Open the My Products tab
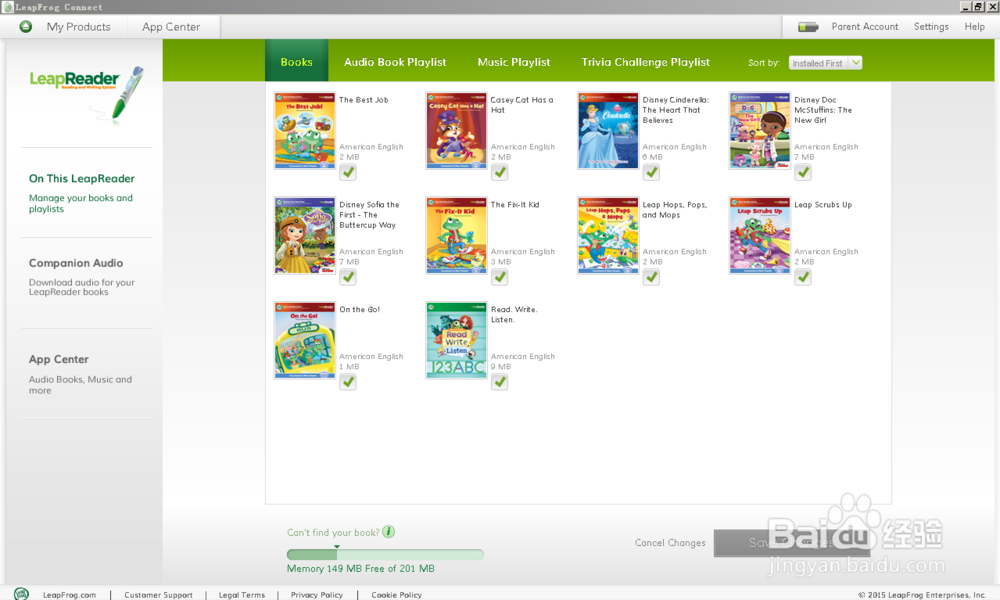The height and width of the screenshot is (600, 1000). click(78, 27)
